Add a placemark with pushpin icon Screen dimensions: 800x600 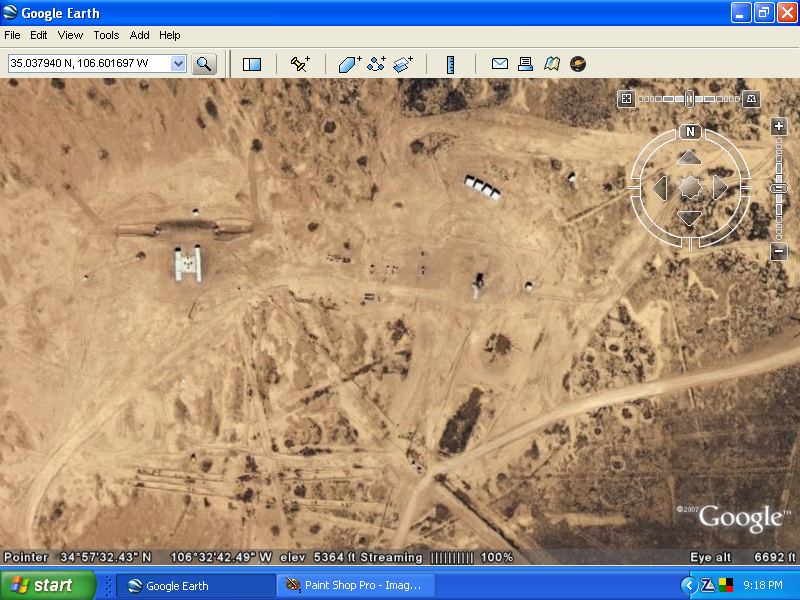coord(300,64)
